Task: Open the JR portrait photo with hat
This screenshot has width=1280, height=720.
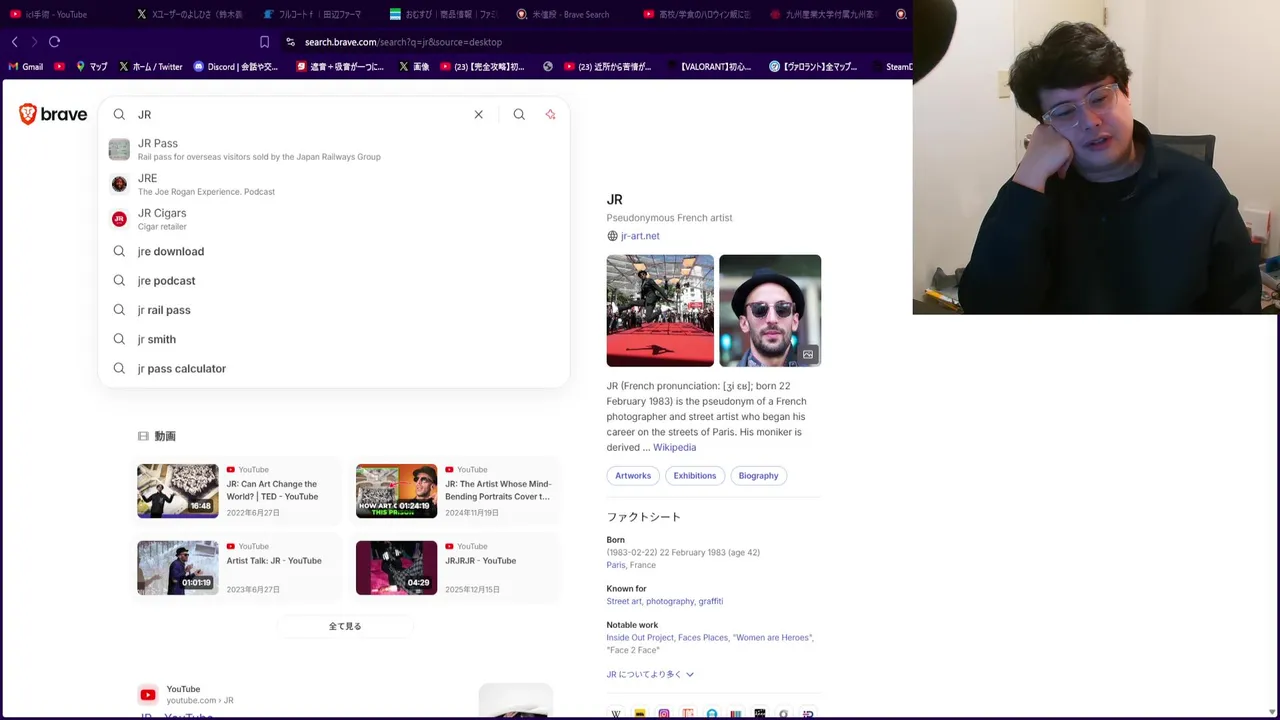Action: 770,311
